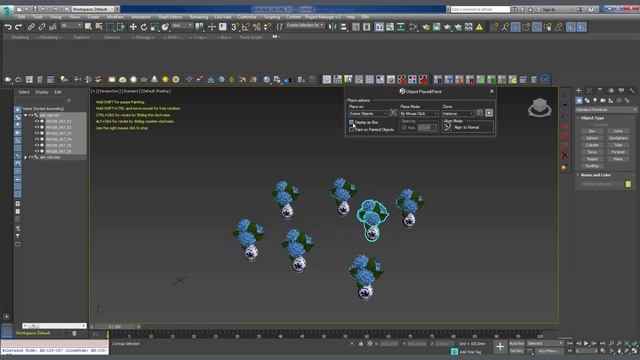This screenshot has width=640, height=360.
Task: Toggle the Spacing Auto checkbox
Action: tap(404, 128)
